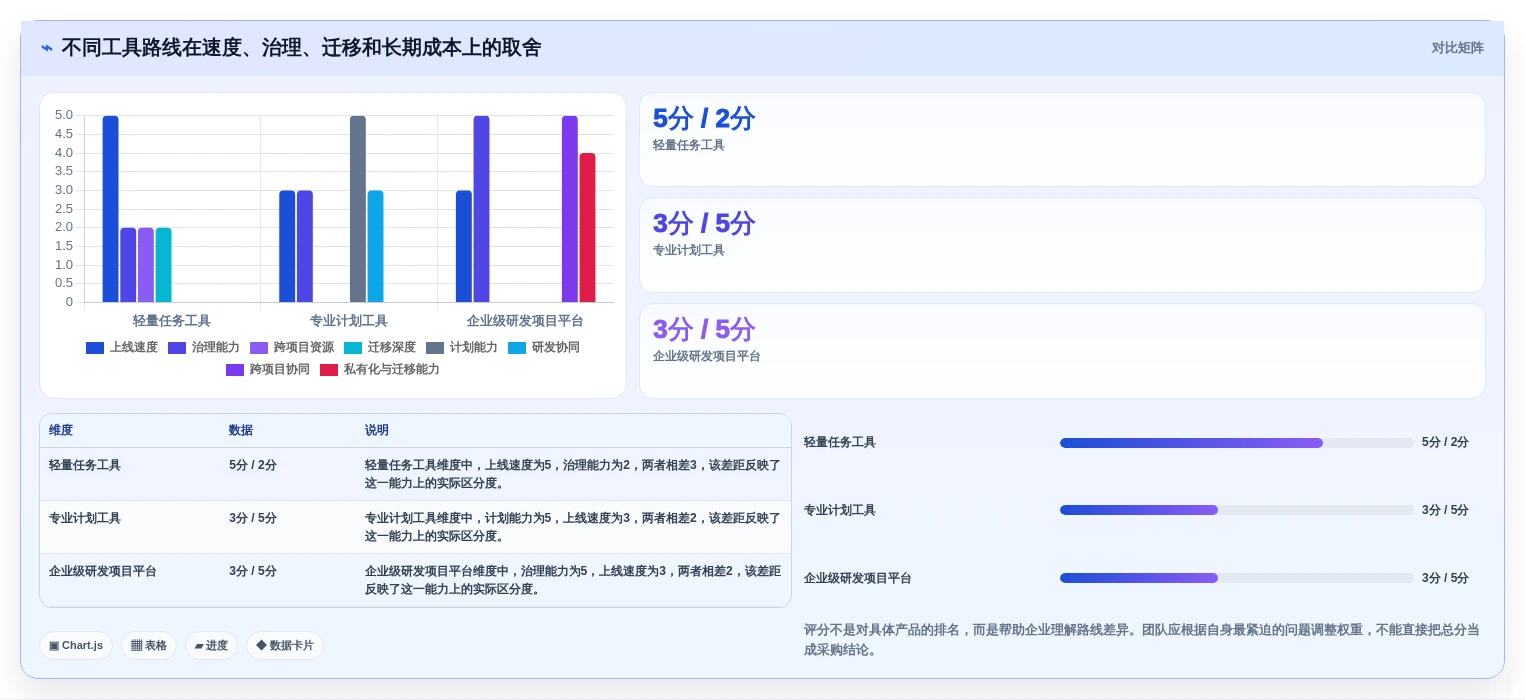Click the 进度 tag chip
The height and width of the screenshot is (700, 1525).
pos(211,646)
